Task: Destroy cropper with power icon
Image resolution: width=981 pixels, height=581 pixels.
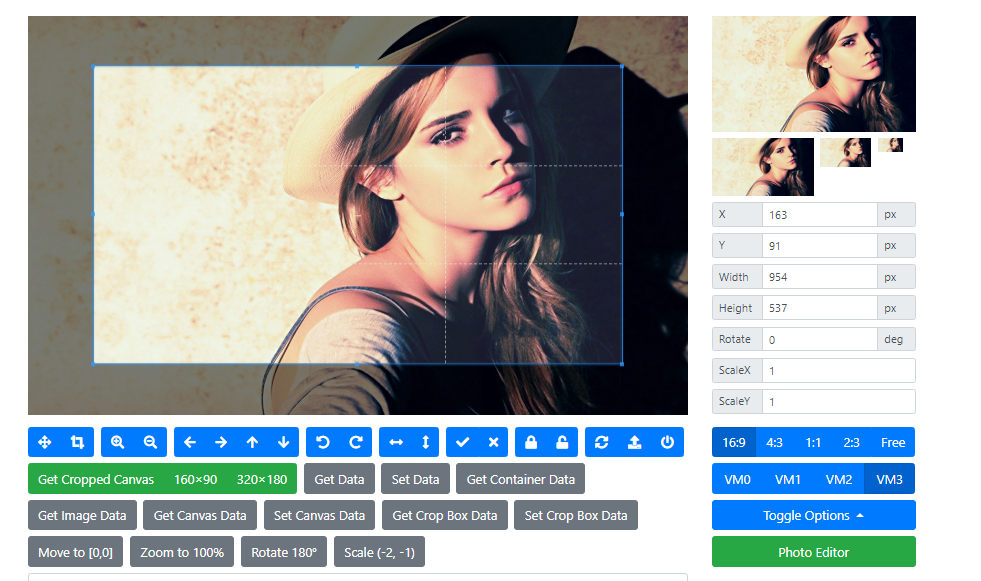Action: [x=668, y=442]
